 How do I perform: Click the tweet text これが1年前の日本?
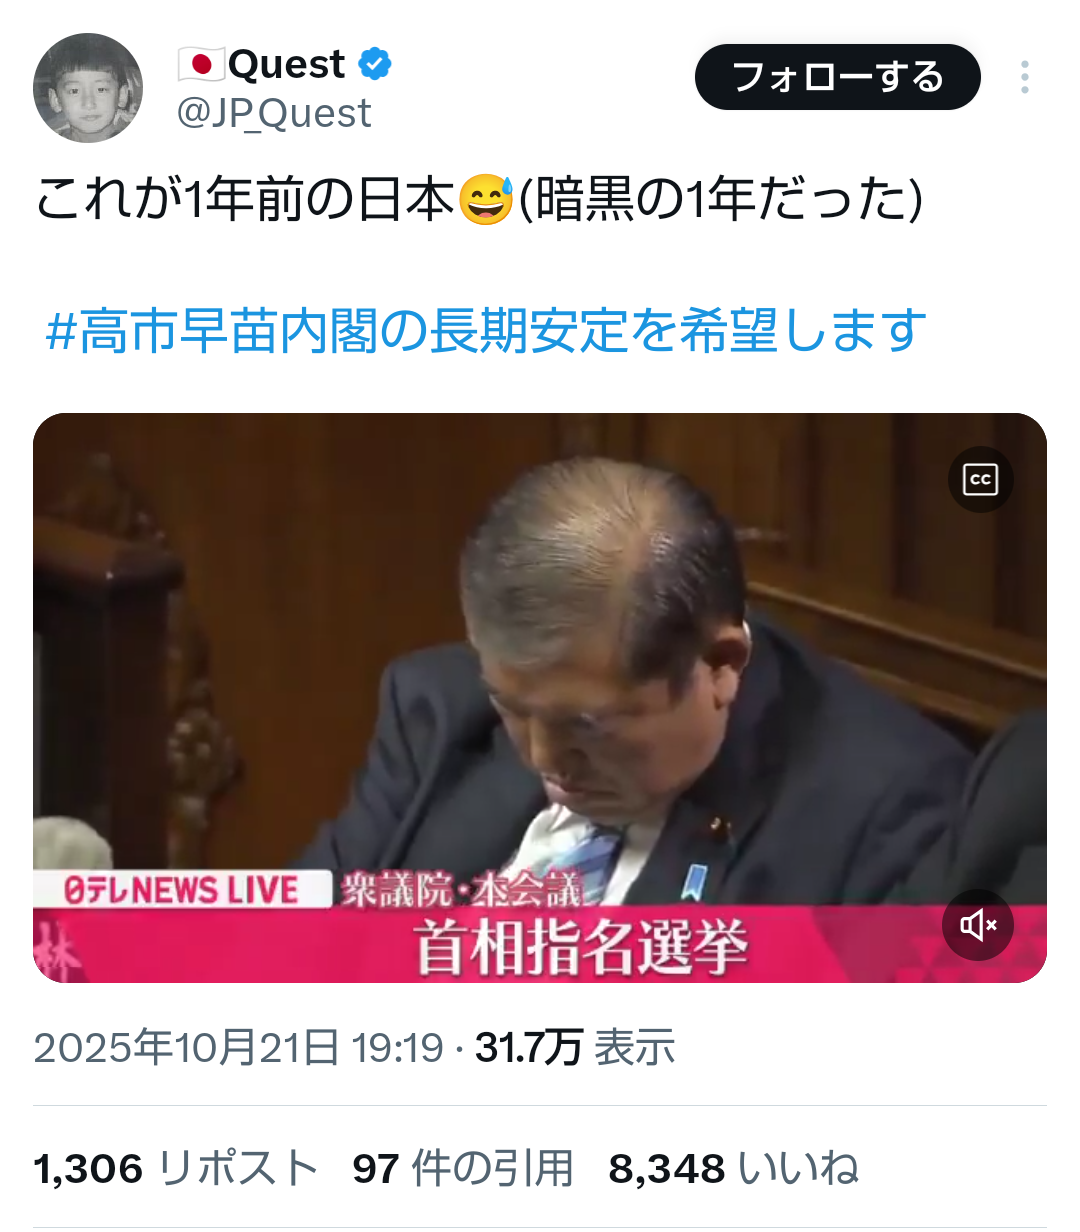[246, 199]
